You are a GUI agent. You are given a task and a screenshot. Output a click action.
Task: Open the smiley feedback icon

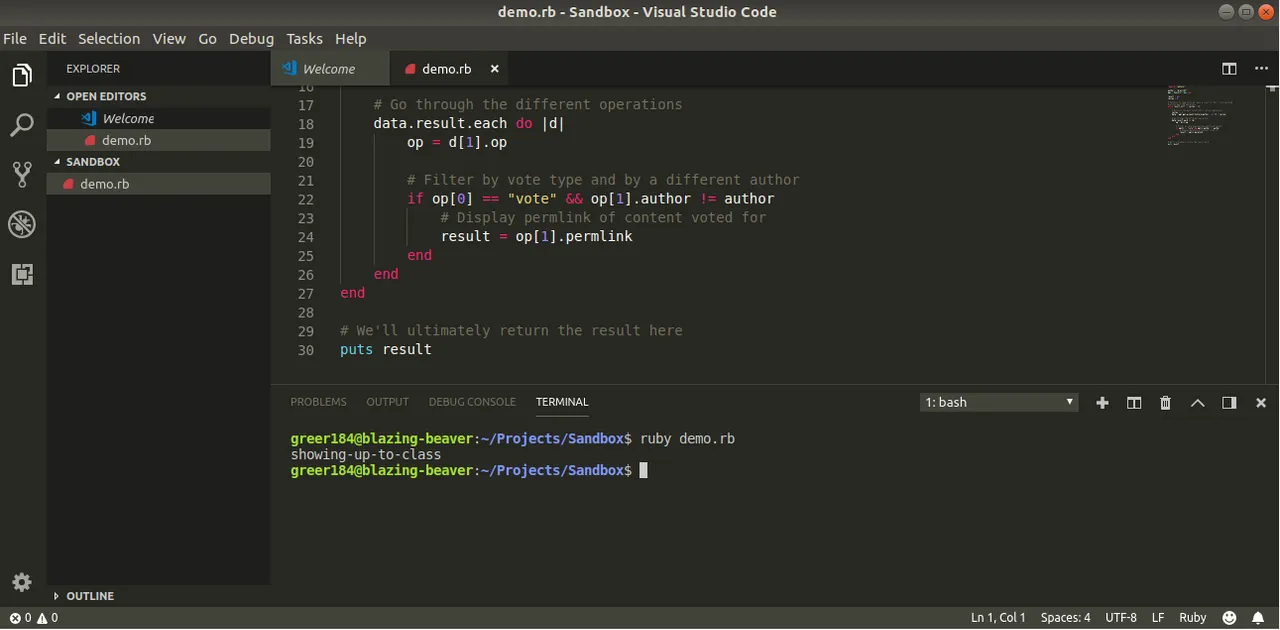pos(1229,618)
